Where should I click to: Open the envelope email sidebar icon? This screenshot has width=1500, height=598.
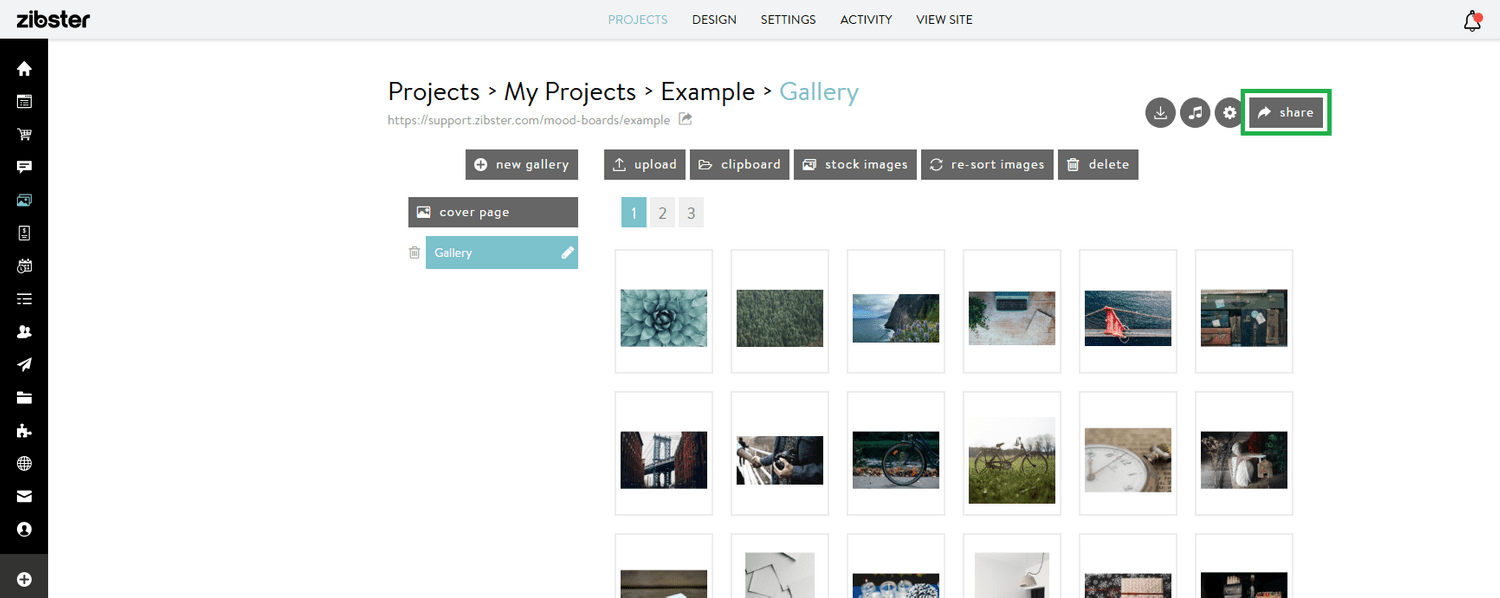24,496
